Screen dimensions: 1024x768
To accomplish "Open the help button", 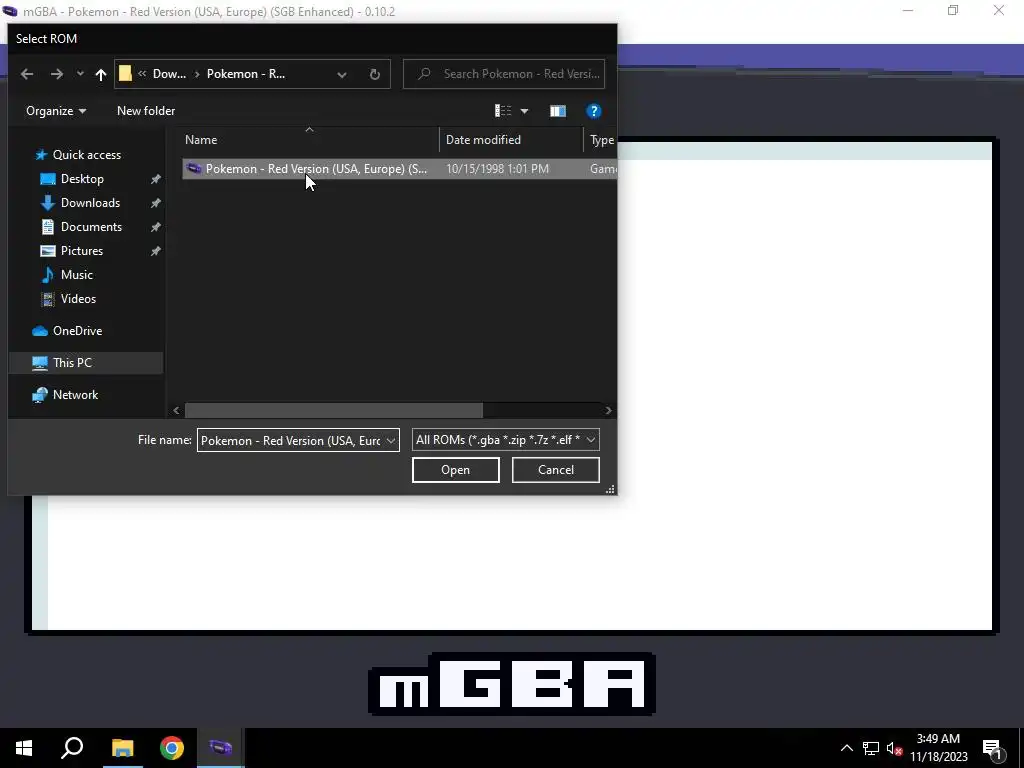I will [594, 111].
